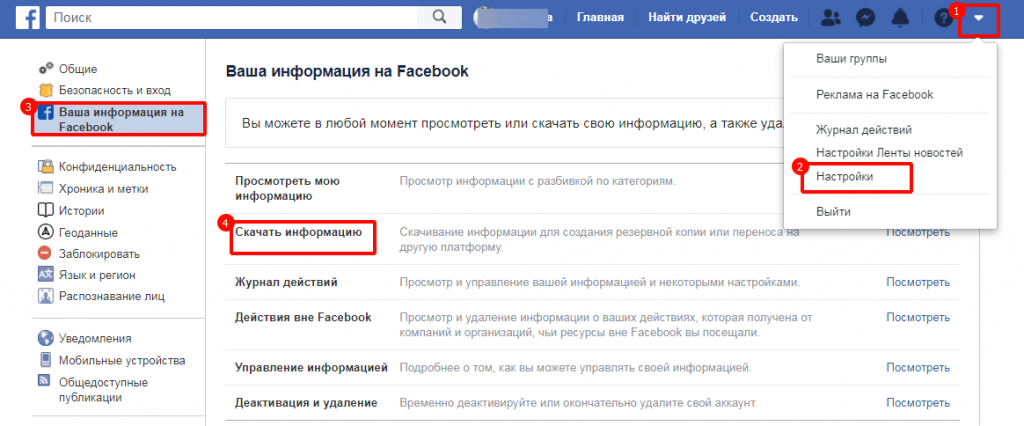The height and width of the screenshot is (426, 1024).
Task: Click the Распознавание лиц icon
Action: pos(45,296)
